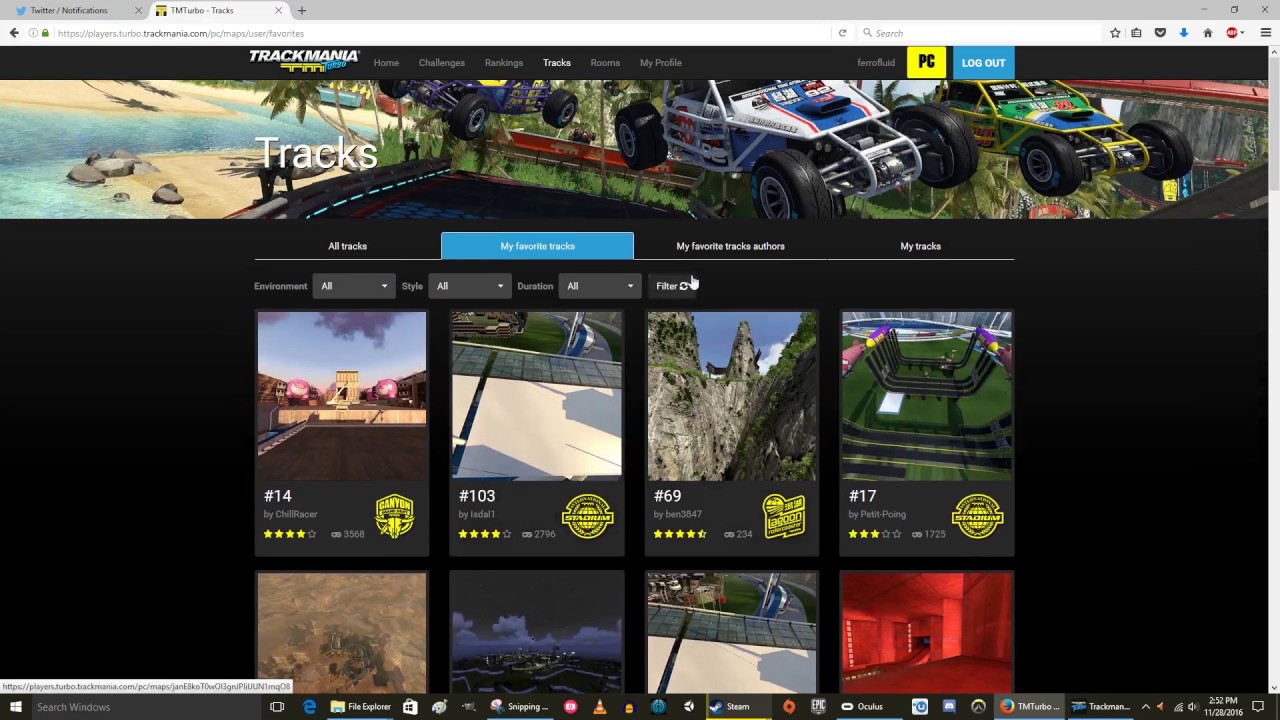Open the Firefox hamburger menu
Screen dimensions: 1280x720
pos(1265,33)
